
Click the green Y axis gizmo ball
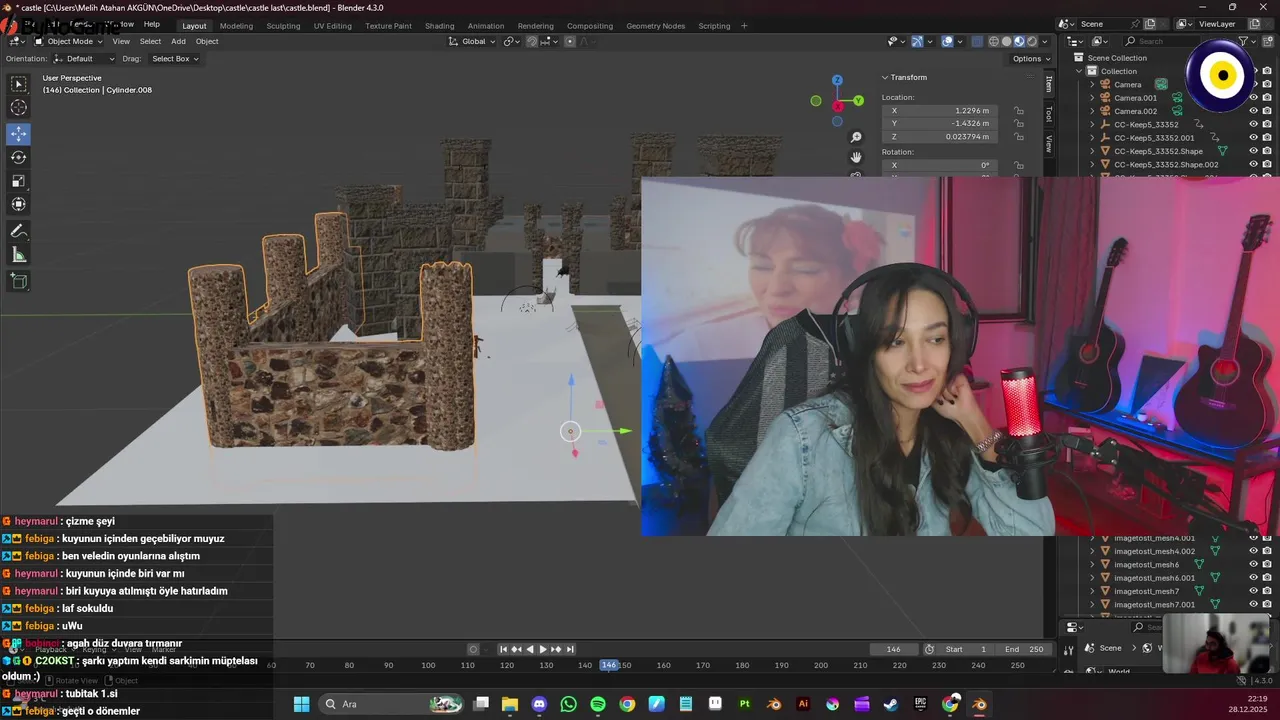point(858,101)
